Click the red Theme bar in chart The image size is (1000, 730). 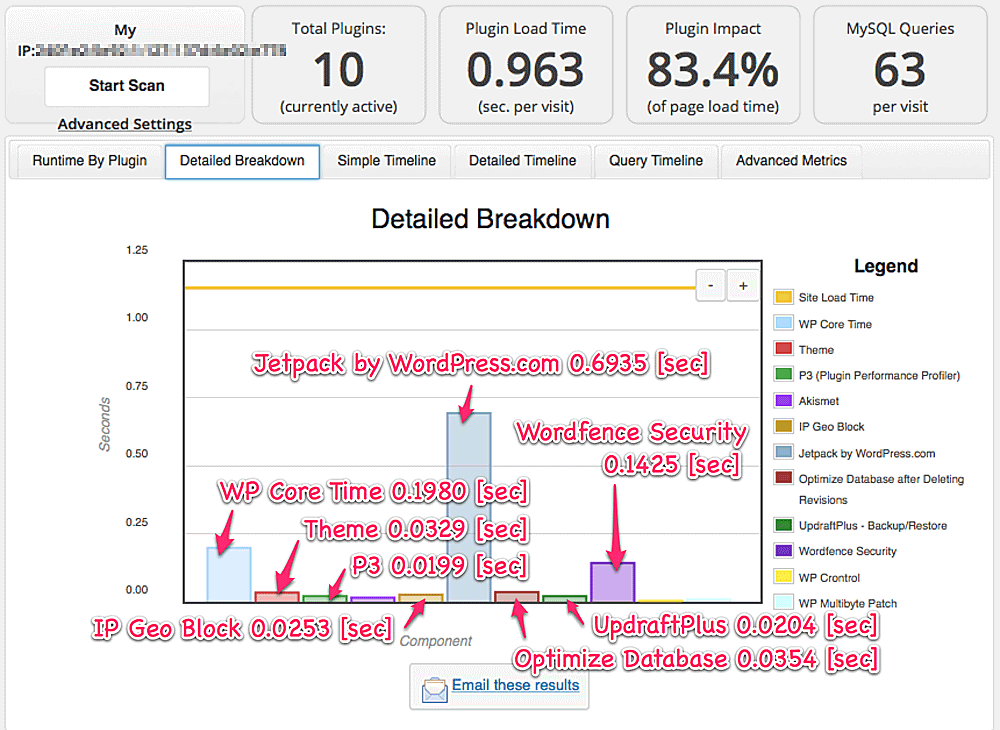pos(277,597)
